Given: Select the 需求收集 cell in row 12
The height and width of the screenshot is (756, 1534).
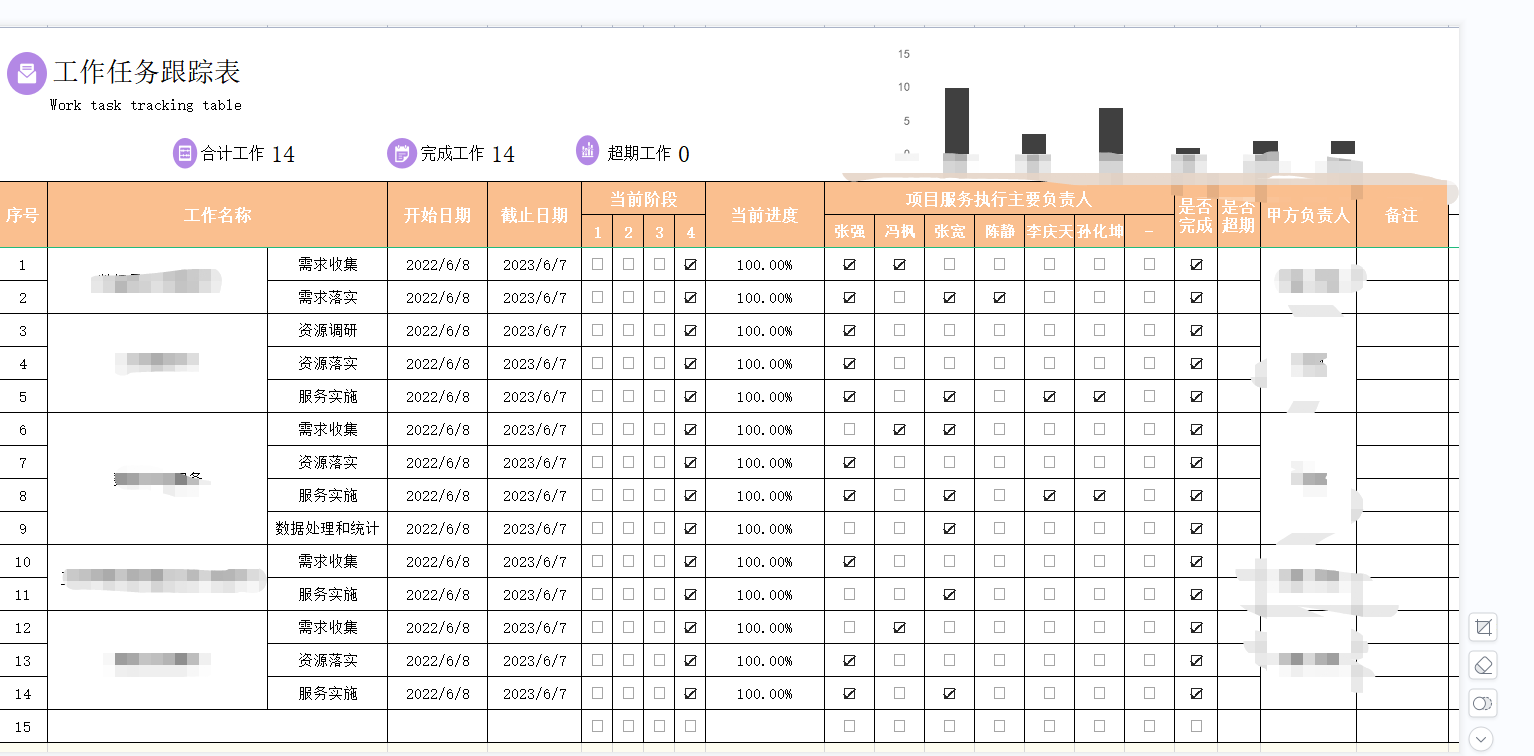Looking at the screenshot, I should click(327, 628).
